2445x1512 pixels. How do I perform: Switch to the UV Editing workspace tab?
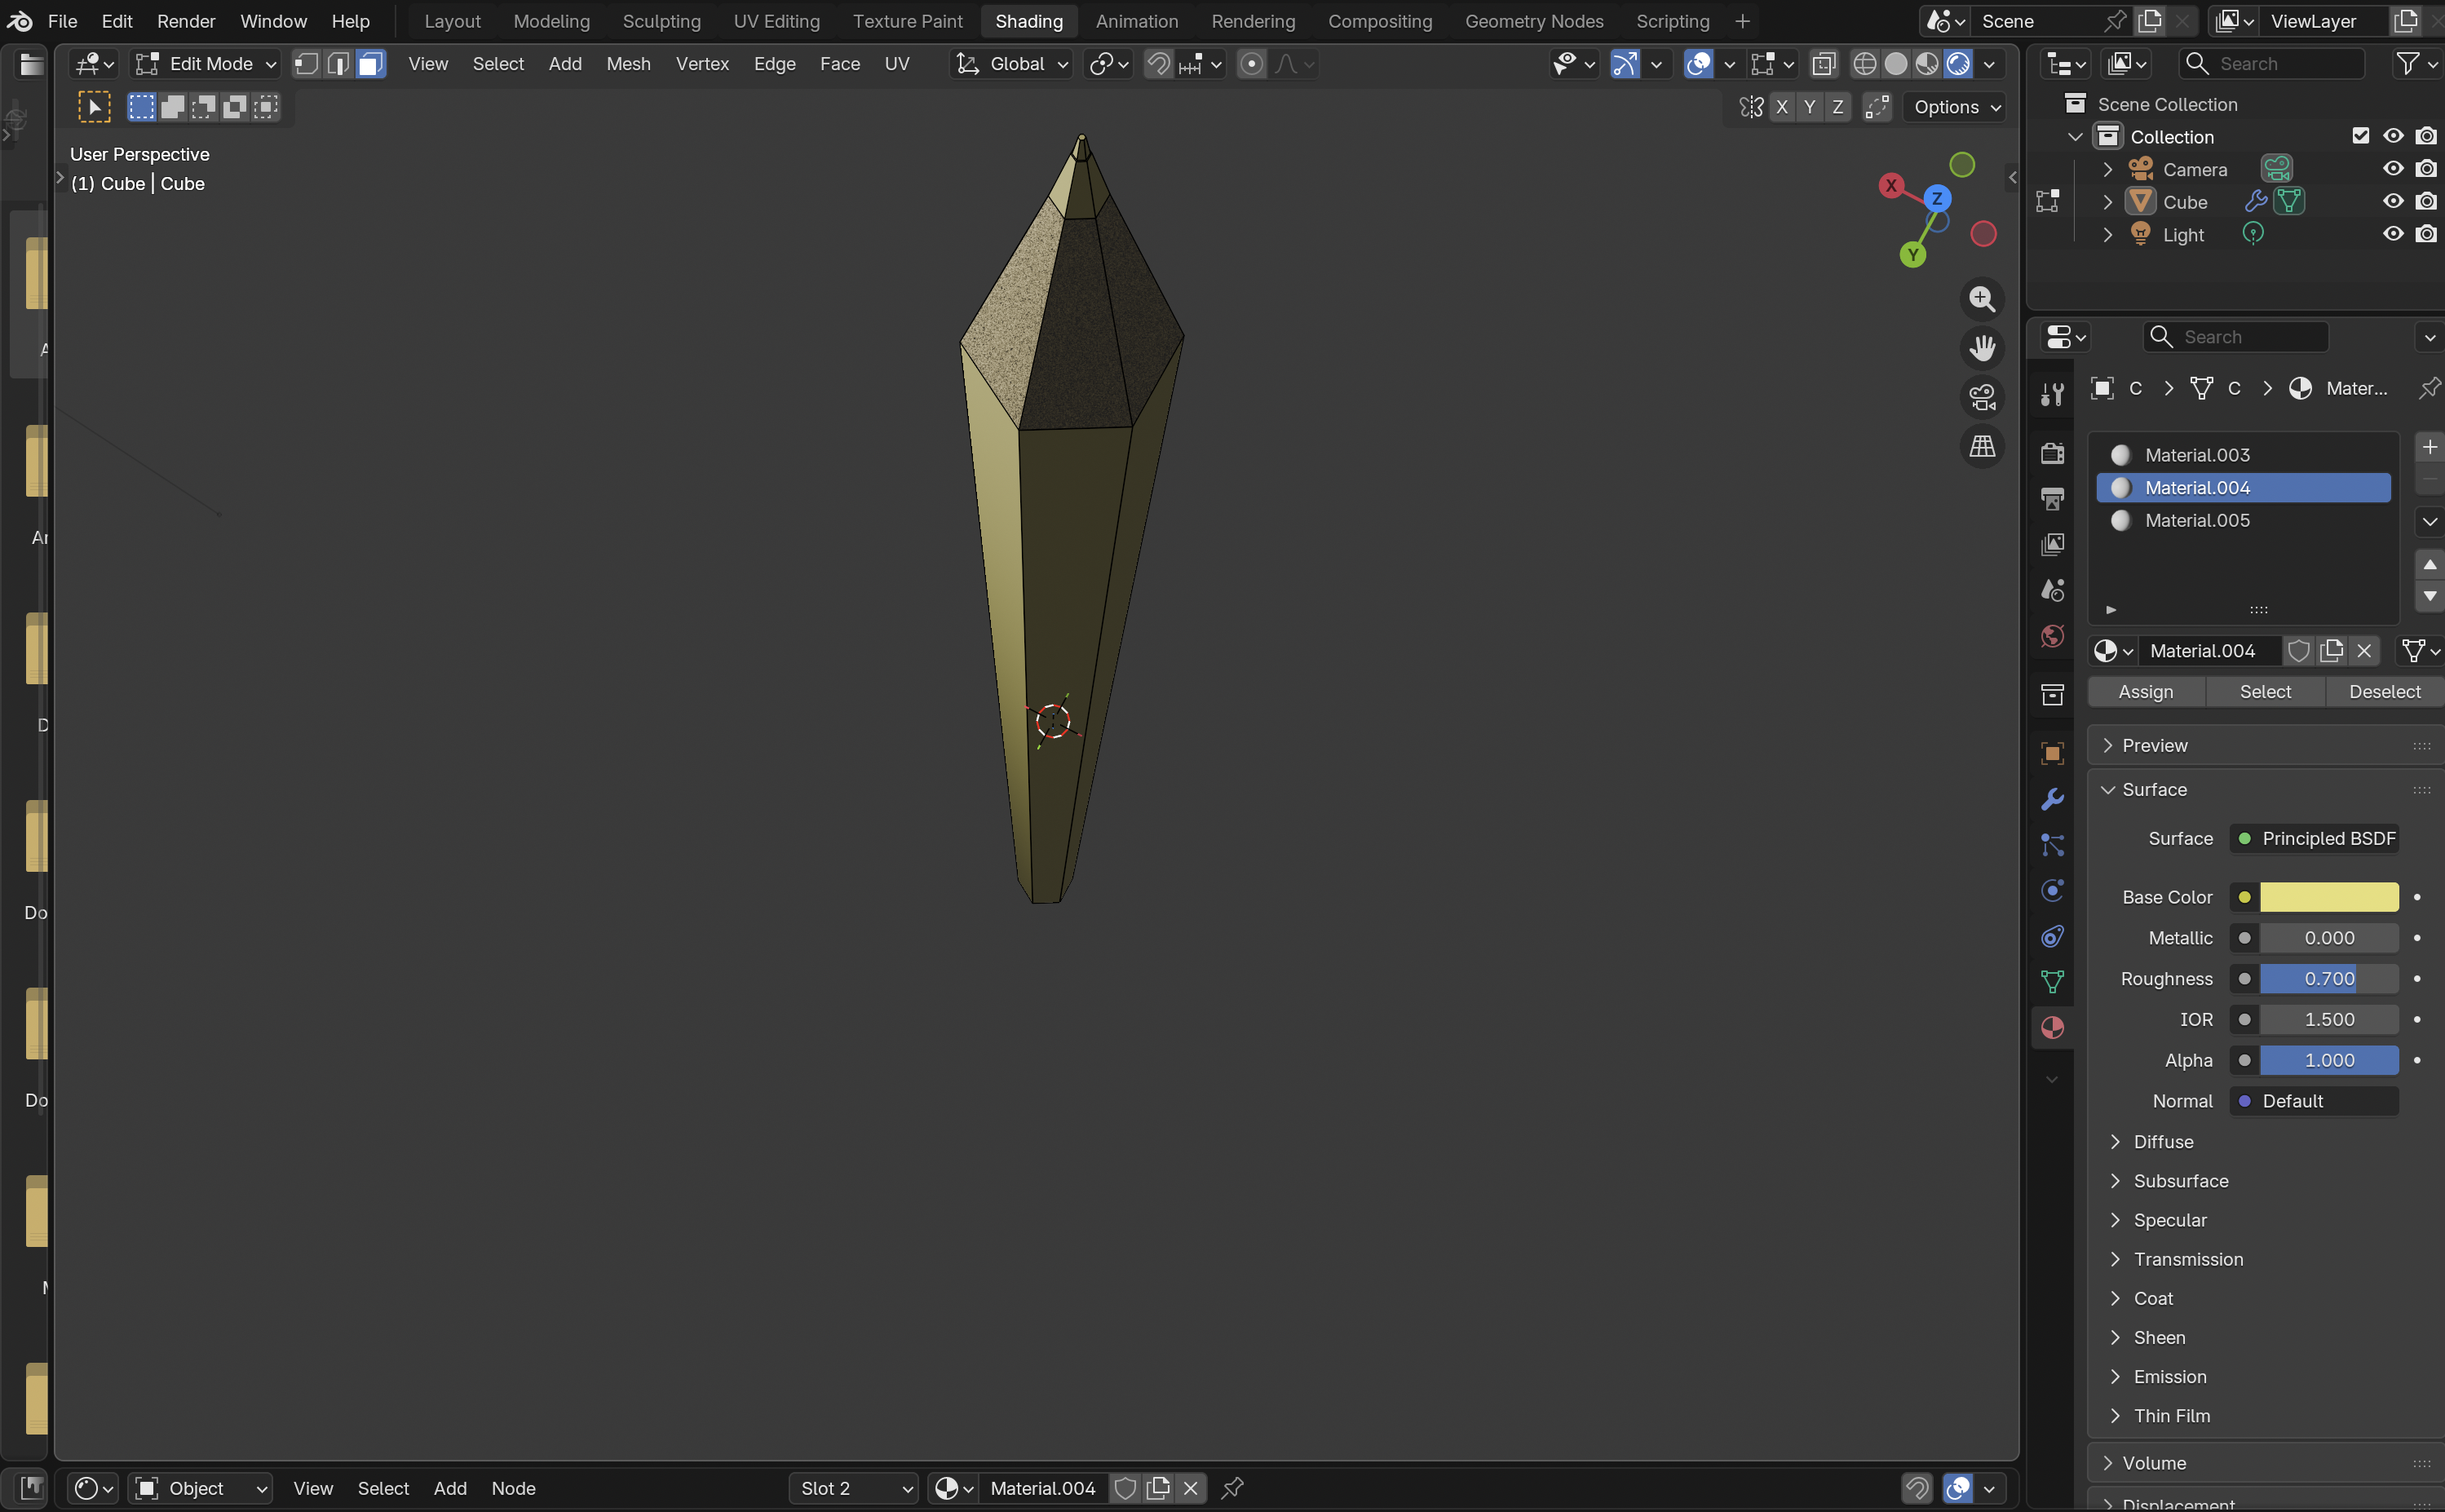coord(776,21)
